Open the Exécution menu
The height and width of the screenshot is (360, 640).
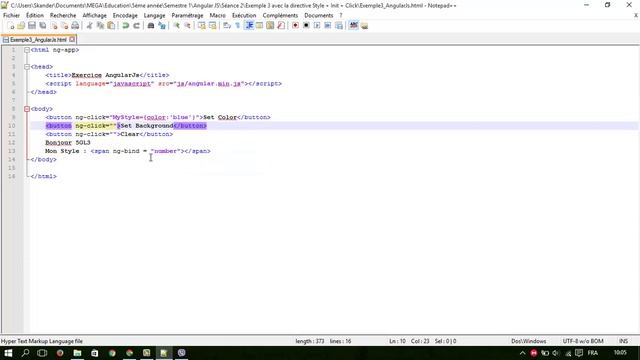point(244,15)
